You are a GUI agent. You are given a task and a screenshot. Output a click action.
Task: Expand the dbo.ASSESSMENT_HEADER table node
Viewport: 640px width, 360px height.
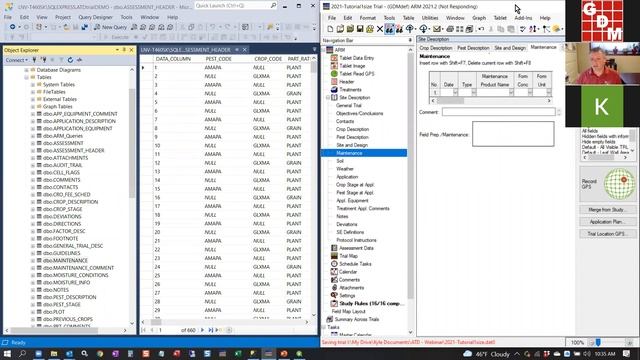pos(33,151)
